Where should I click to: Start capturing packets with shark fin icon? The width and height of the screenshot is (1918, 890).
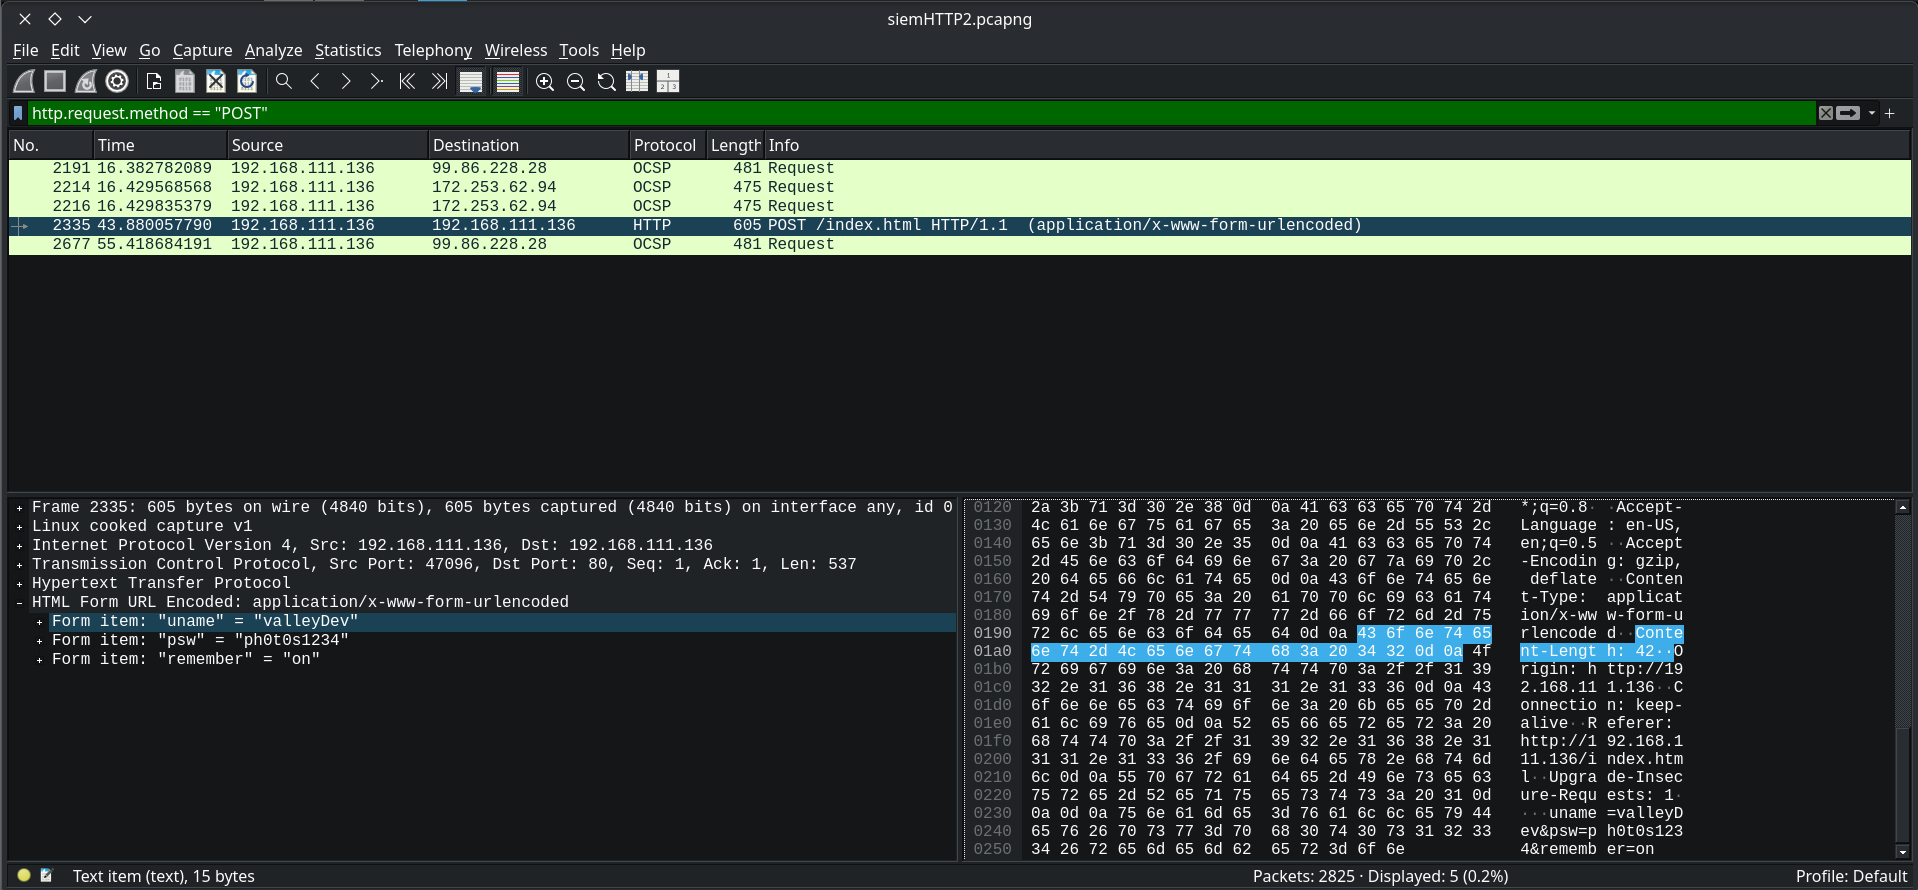pos(24,82)
